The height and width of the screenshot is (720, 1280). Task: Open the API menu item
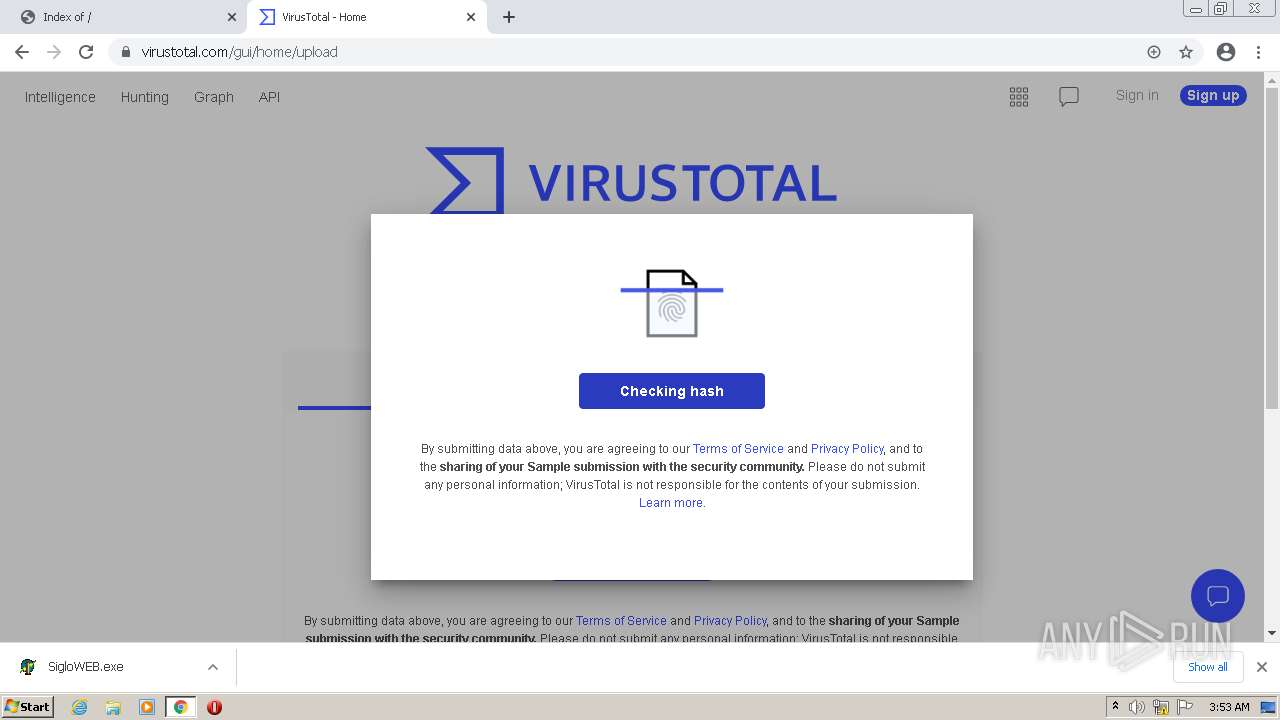click(x=269, y=97)
